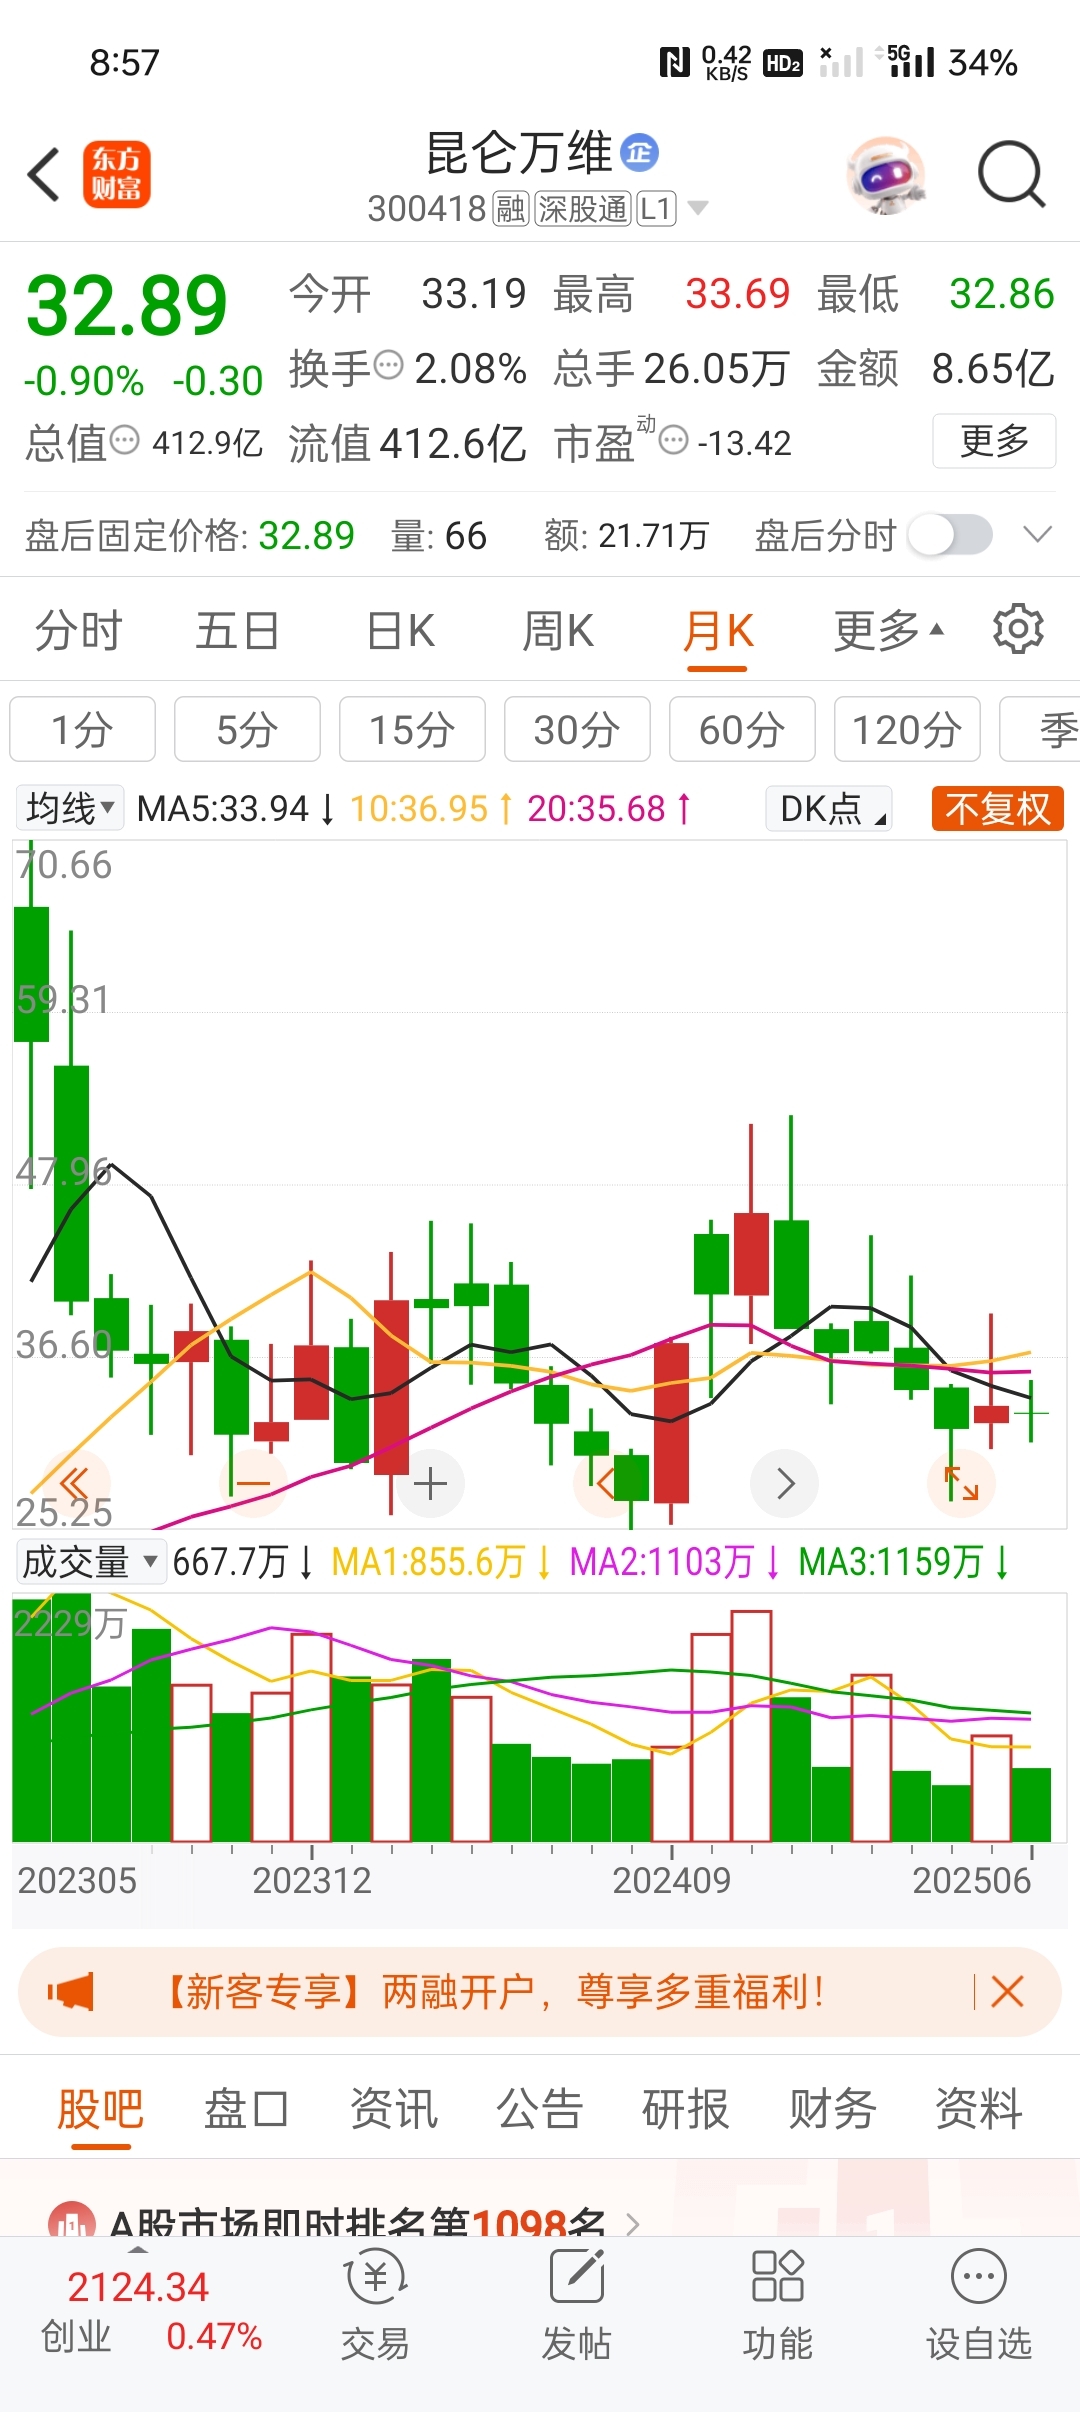
Task: Tap the 发帖 post icon
Action: [x=577, y=2306]
